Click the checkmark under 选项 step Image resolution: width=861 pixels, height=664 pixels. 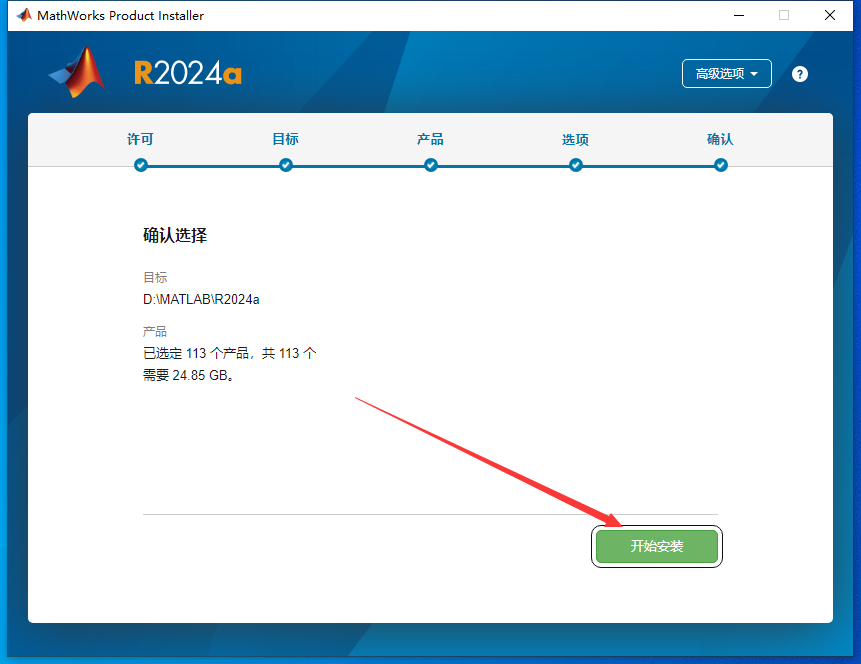575,165
